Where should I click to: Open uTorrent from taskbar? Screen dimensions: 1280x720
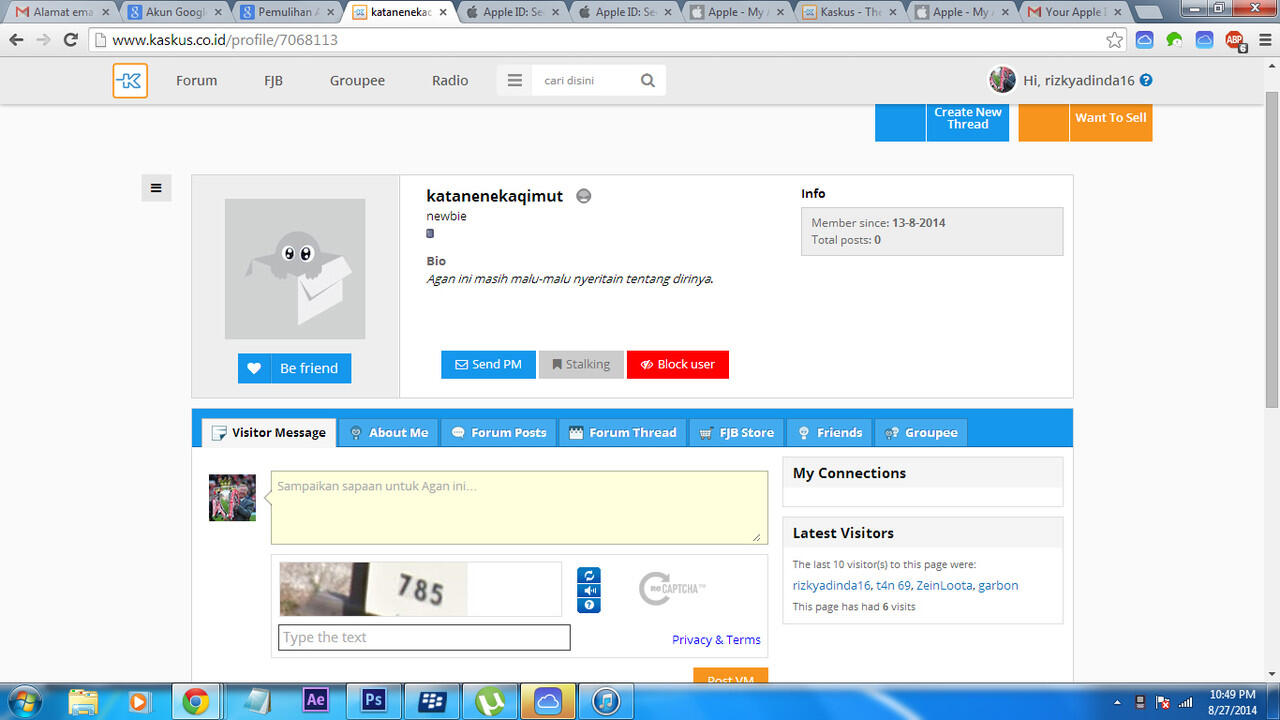tap(490, 701)
